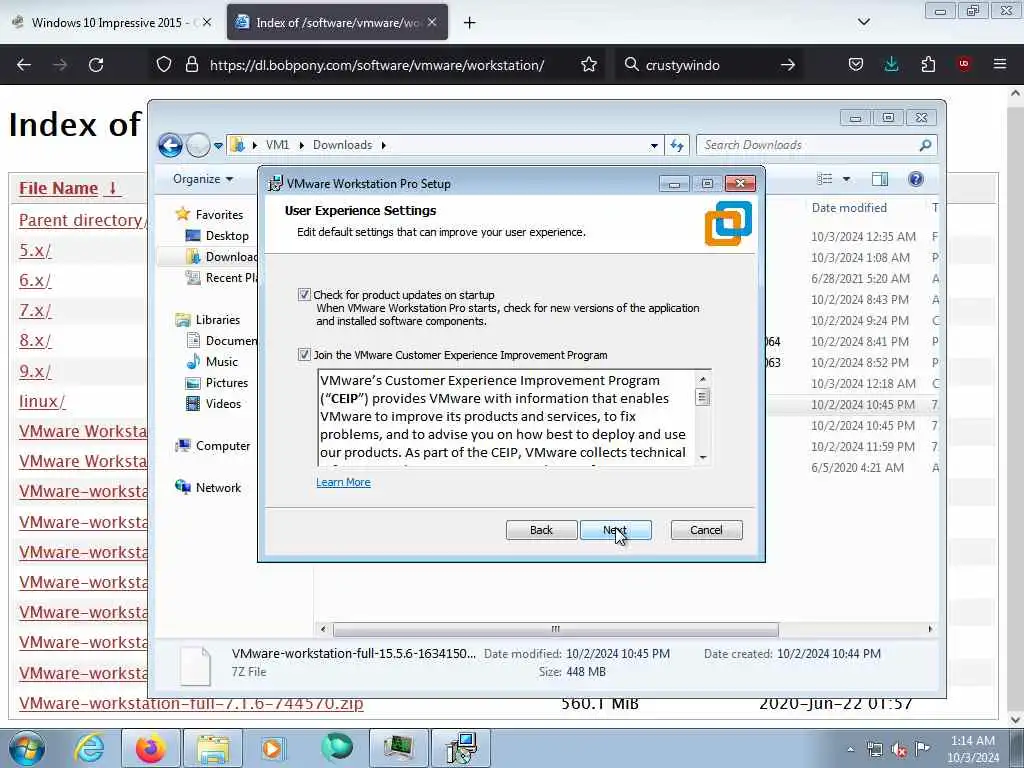Open the list all tabs dropdown
1024x768 pixels.
pos(863,22)
